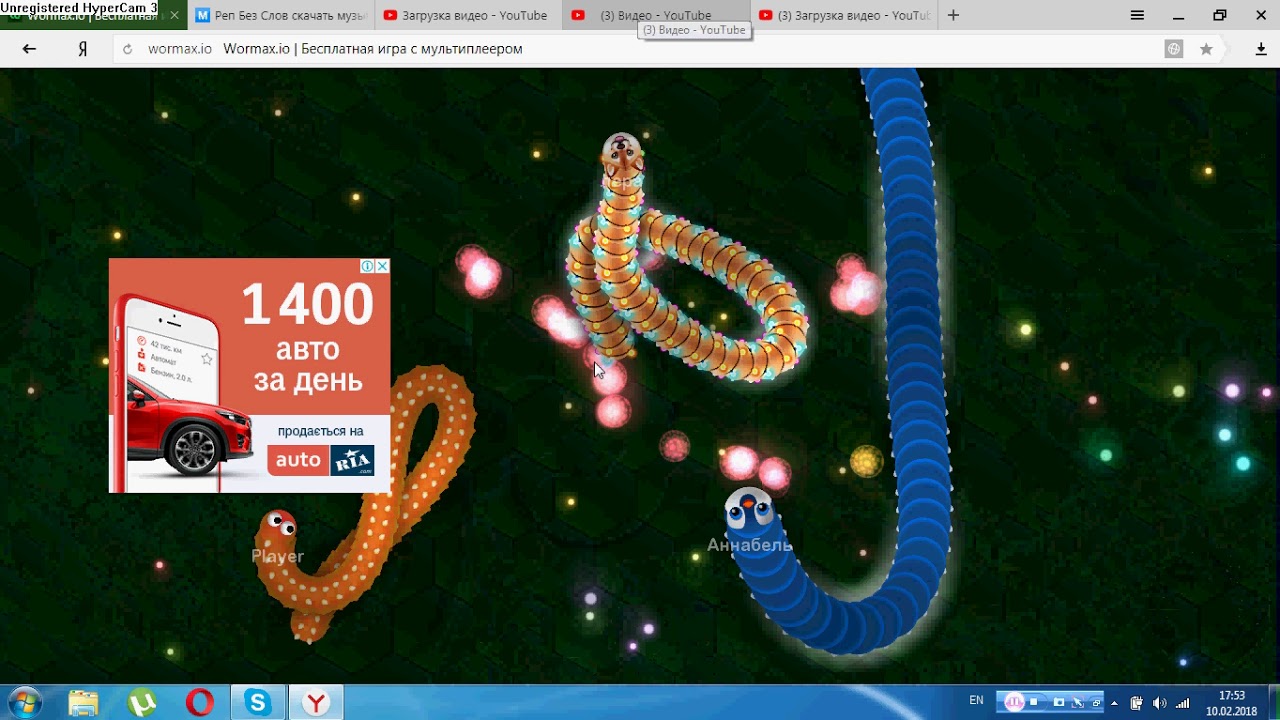1280x720 pixels.
Task: Take HyperCam snapshot camera icon
Action: pyautogui.click(x=1058, y=702)
